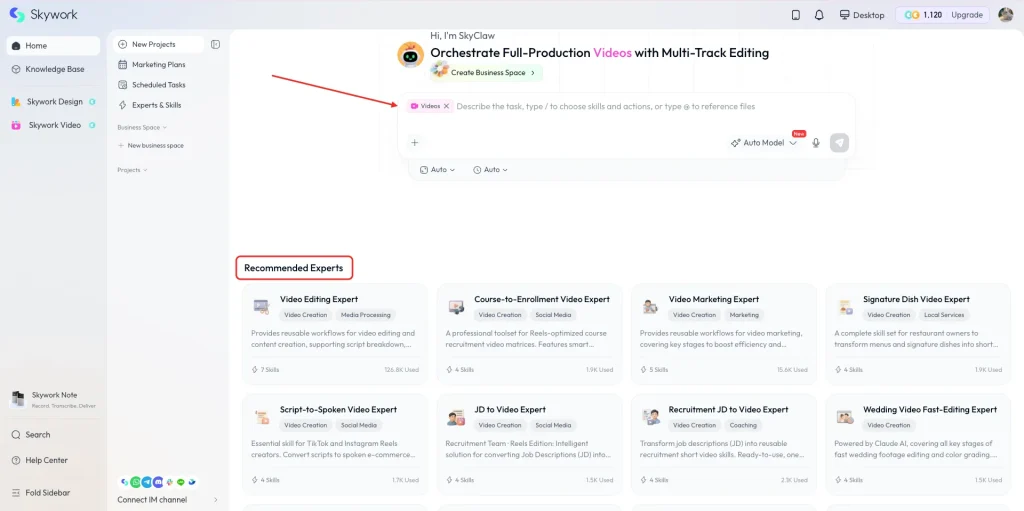Viewport: 1024px width, 511px height.
Task: Click Course-to-Enrollment Video Expert icon
Action: (x=456, y=305)
